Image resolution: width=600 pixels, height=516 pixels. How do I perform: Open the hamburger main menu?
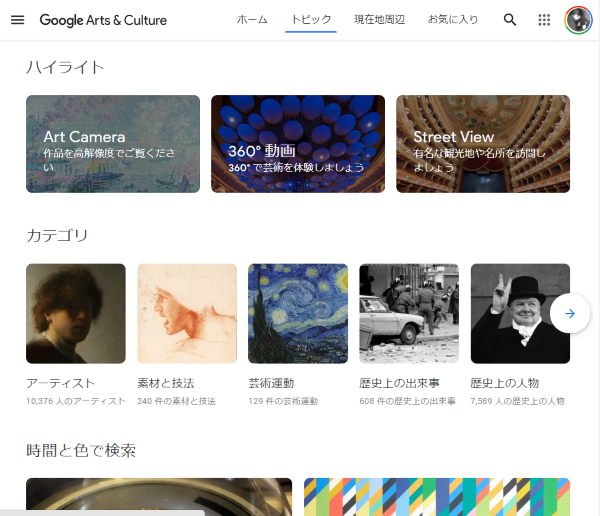17,20
